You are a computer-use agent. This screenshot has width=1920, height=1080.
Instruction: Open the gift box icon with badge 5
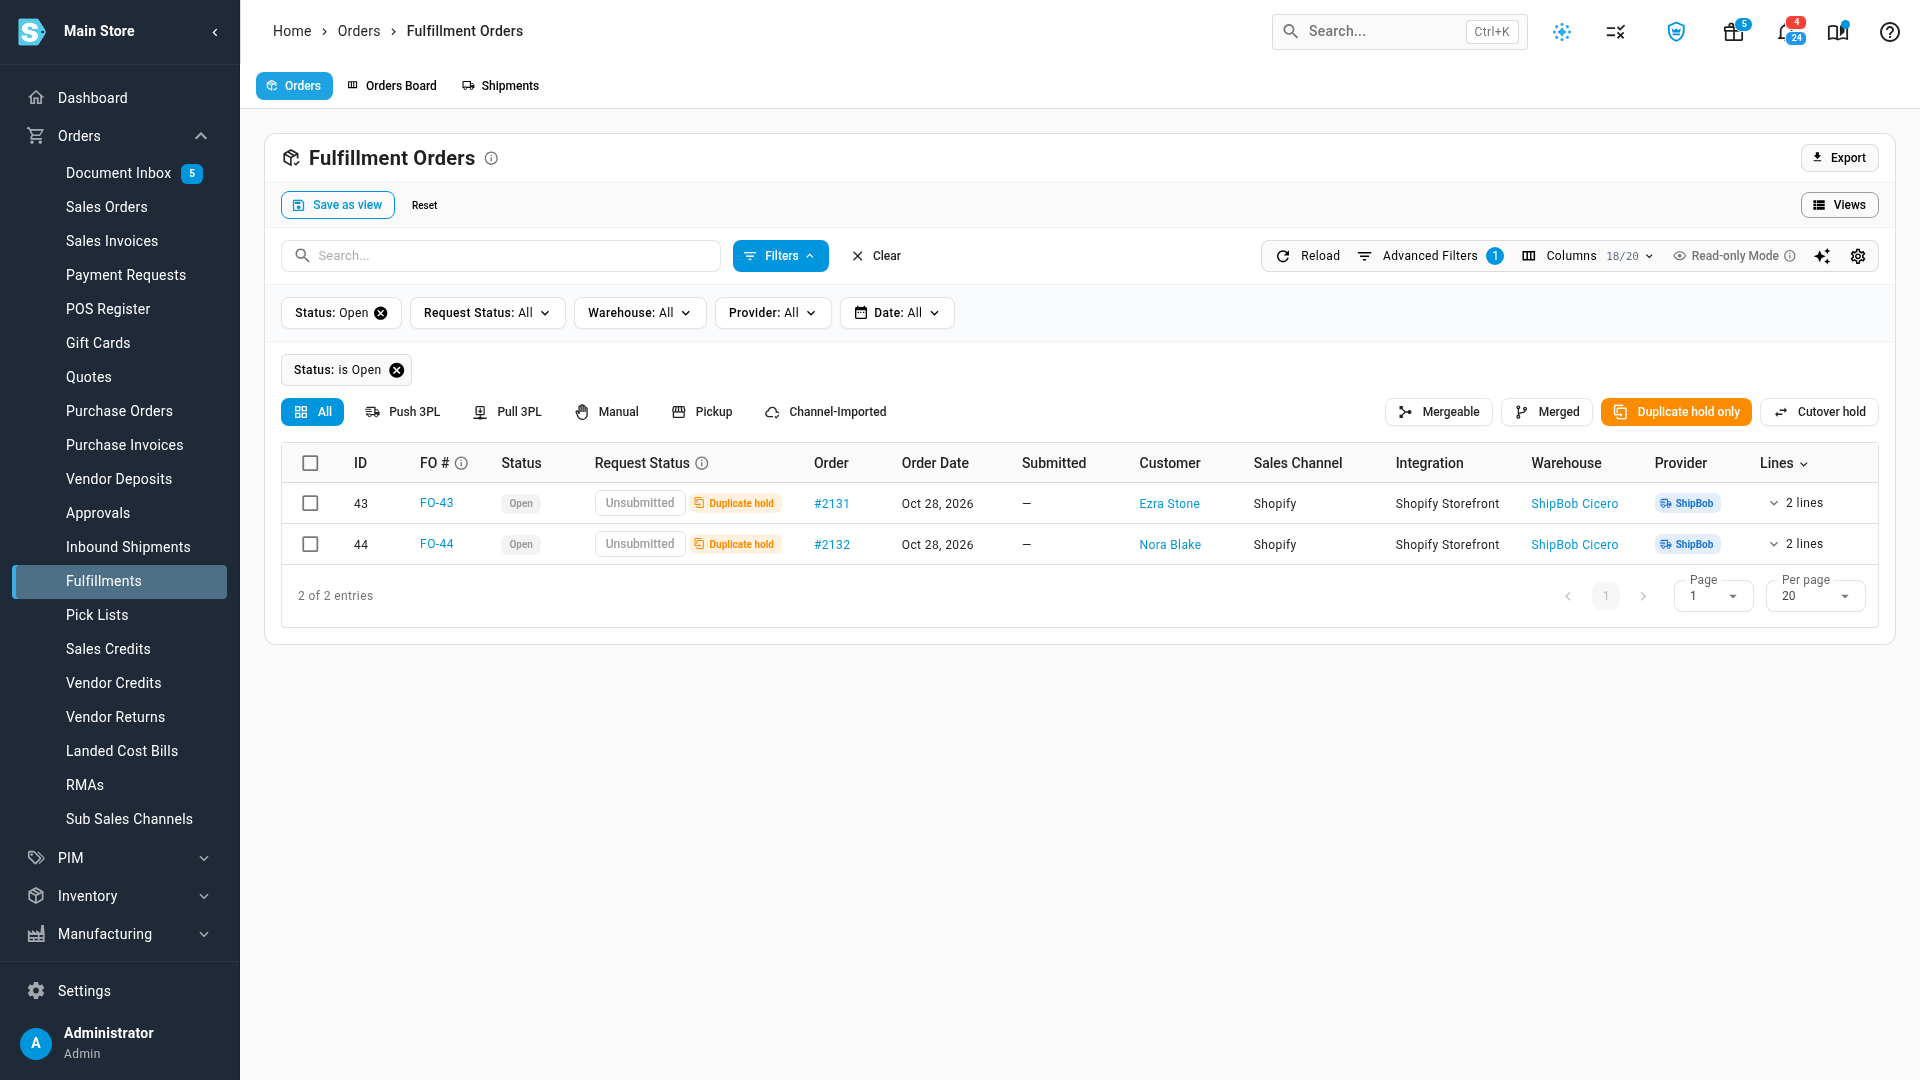click(x=1734, y=32)
